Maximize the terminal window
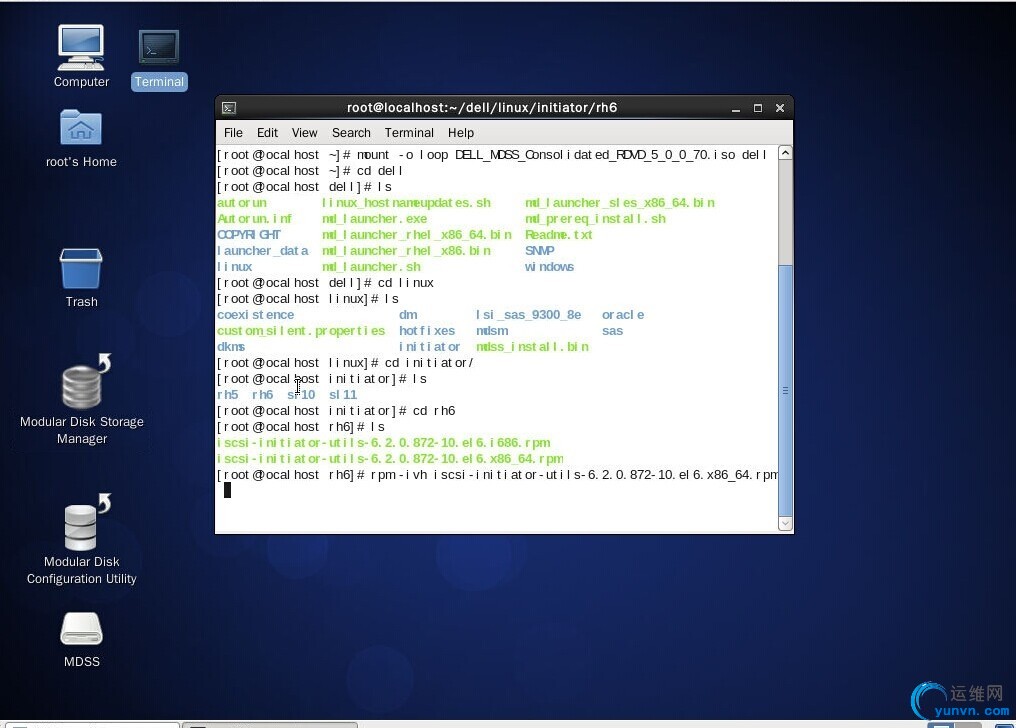 tap(757, 108)
